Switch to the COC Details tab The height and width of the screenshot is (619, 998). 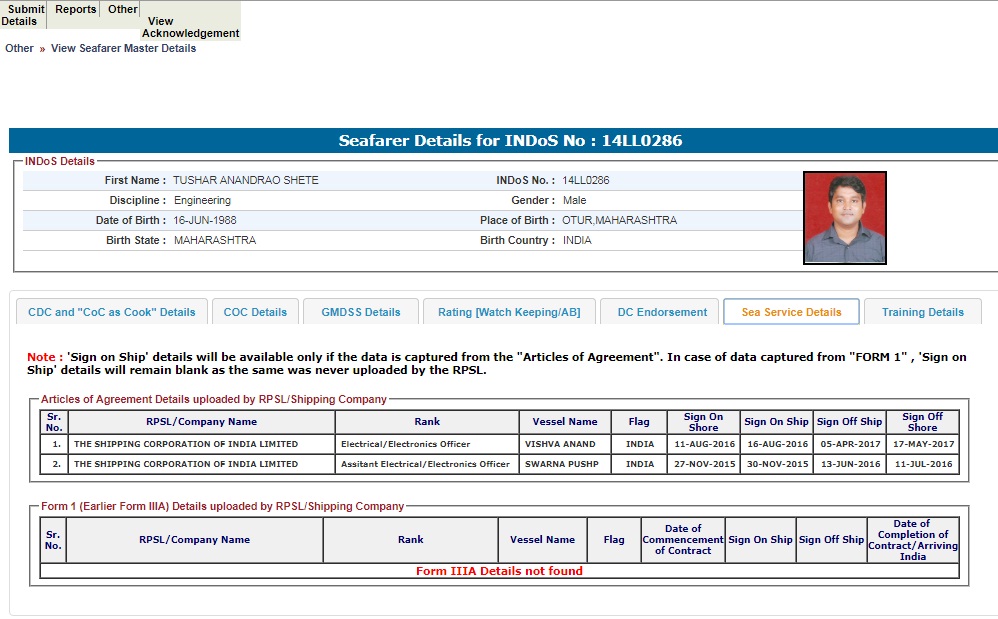click(x=255, y=312)
